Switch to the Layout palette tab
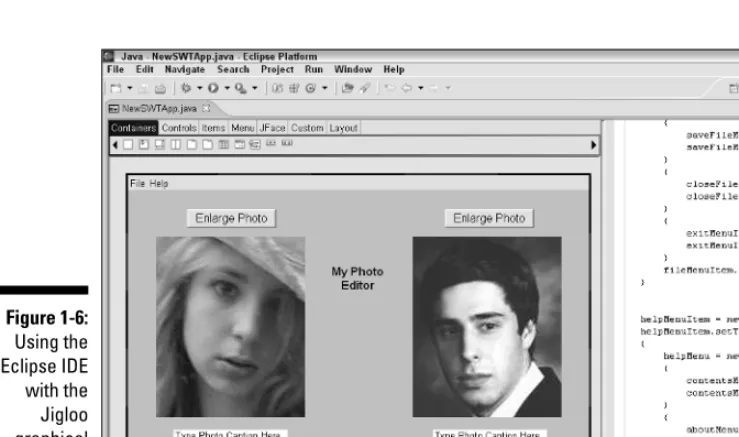This screenshot has width=739, height=437. pos(344,128)
